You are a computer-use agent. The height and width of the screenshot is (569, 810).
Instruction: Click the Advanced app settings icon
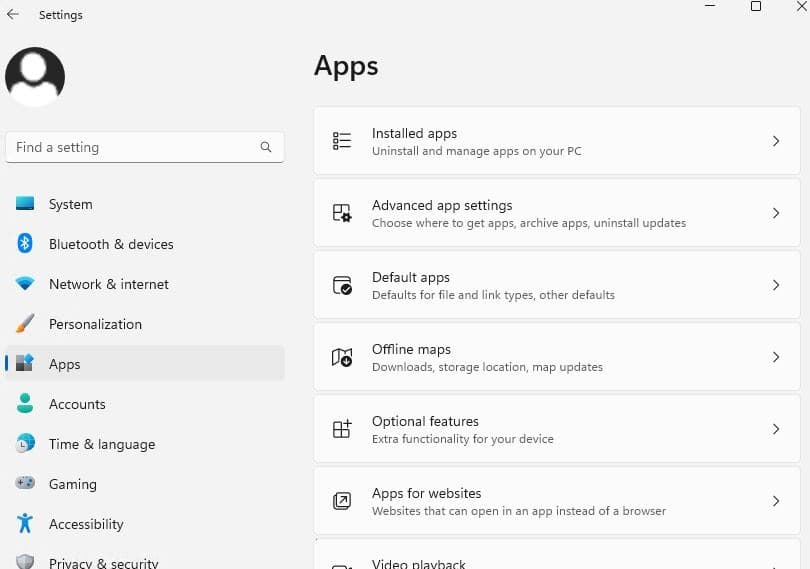coord(342,213)
